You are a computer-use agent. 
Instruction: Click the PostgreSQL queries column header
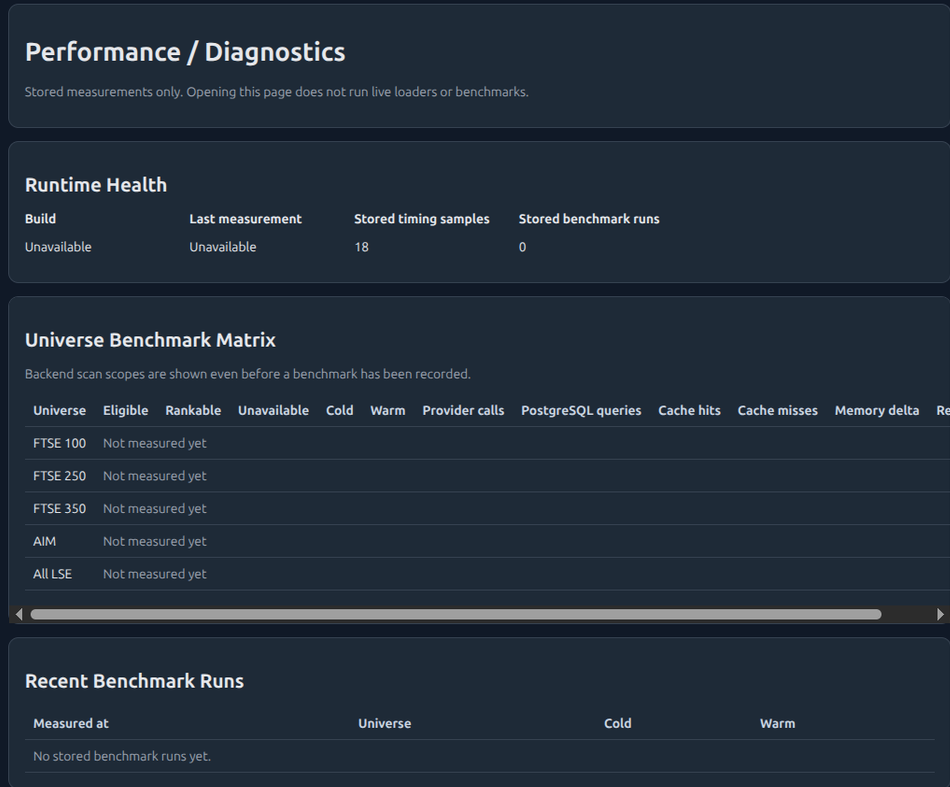pyautogui.click(x=581, y=410)
